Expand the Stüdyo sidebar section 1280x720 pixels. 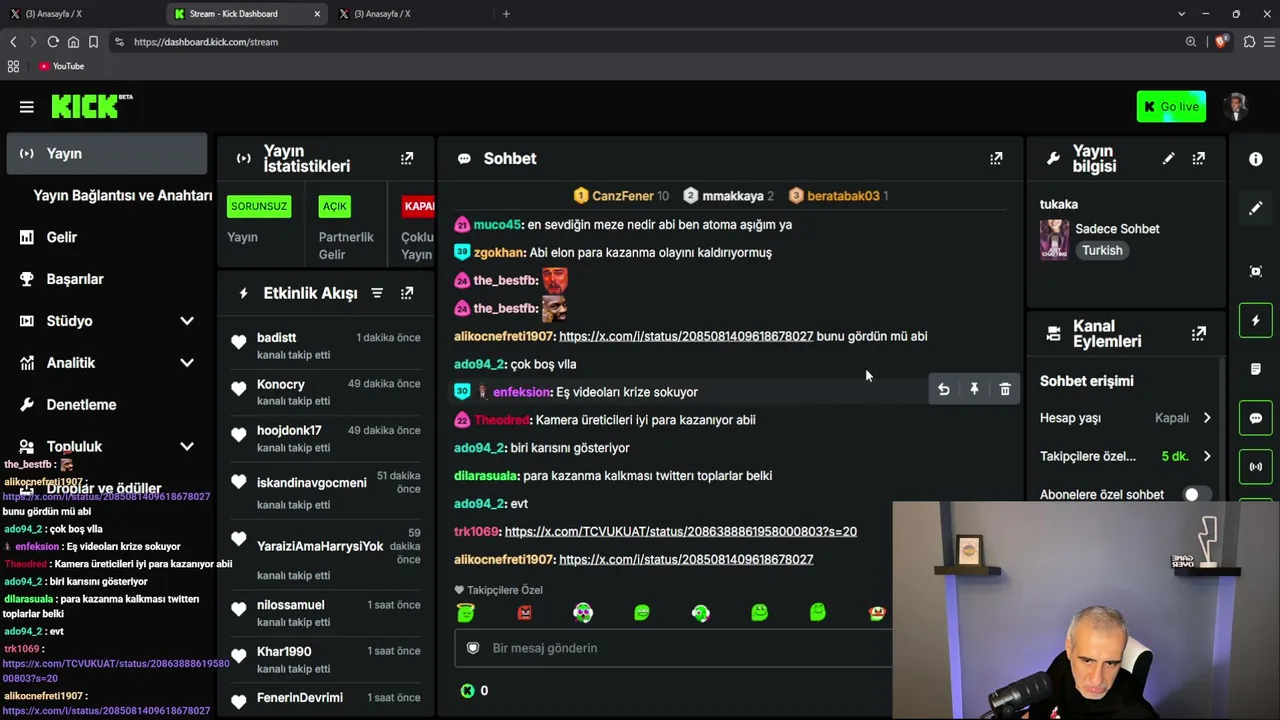[x=187, y=321]
